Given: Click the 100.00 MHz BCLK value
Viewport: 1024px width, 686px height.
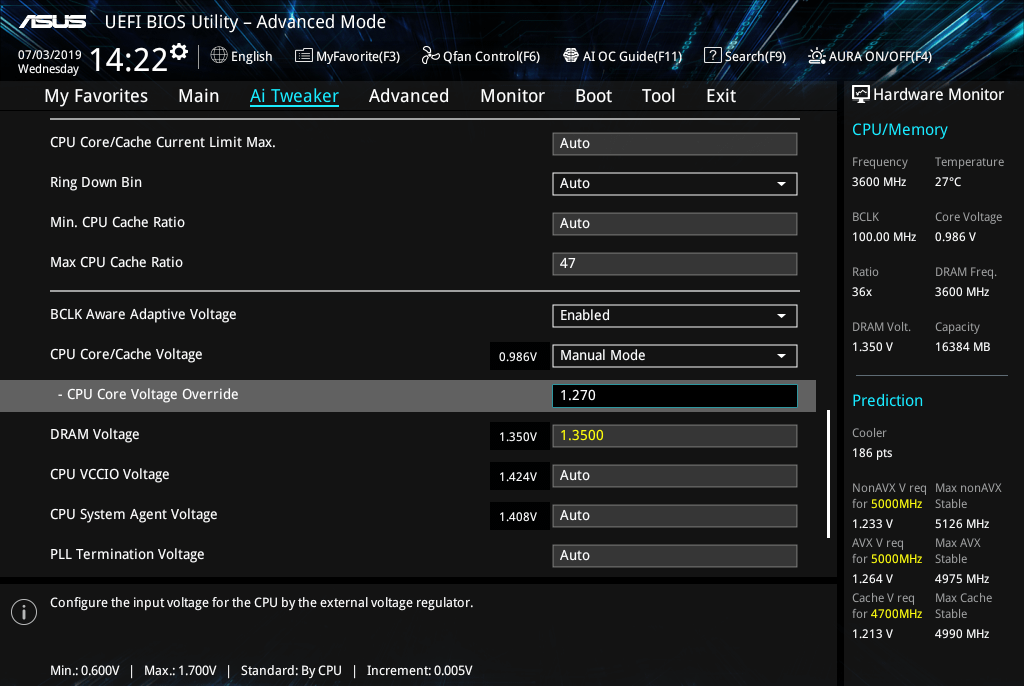Looking at the screenshot, I should click(x=884, y=237).
